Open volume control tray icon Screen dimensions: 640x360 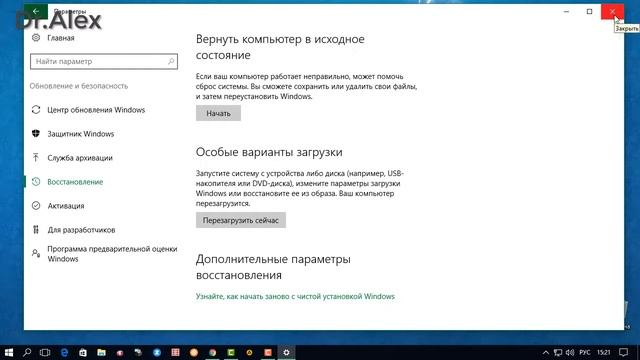pos(570,352)
